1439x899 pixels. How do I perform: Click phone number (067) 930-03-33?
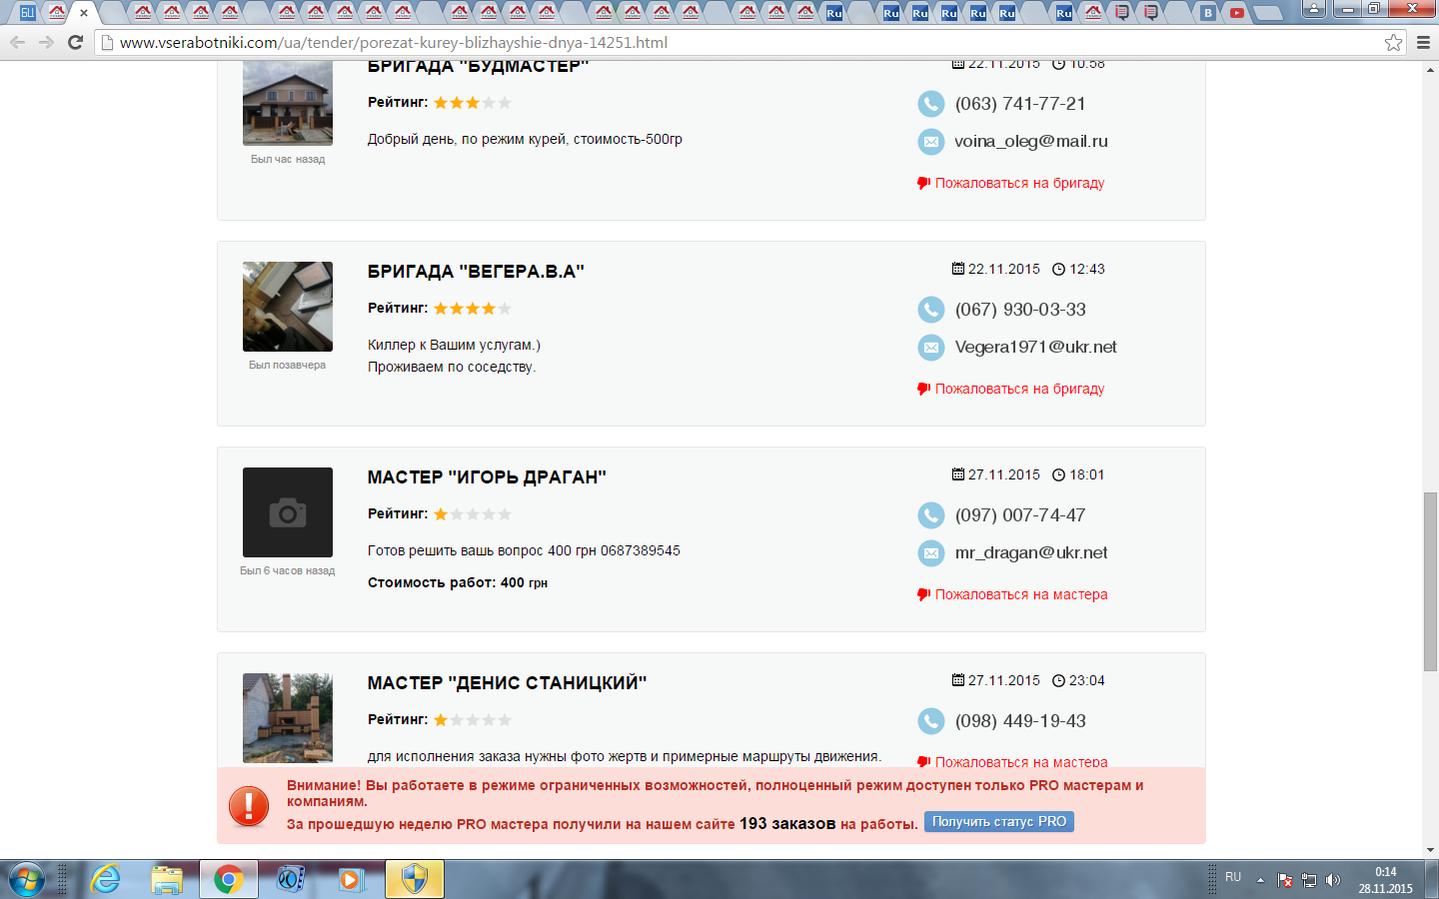(x=1020, y=310)
